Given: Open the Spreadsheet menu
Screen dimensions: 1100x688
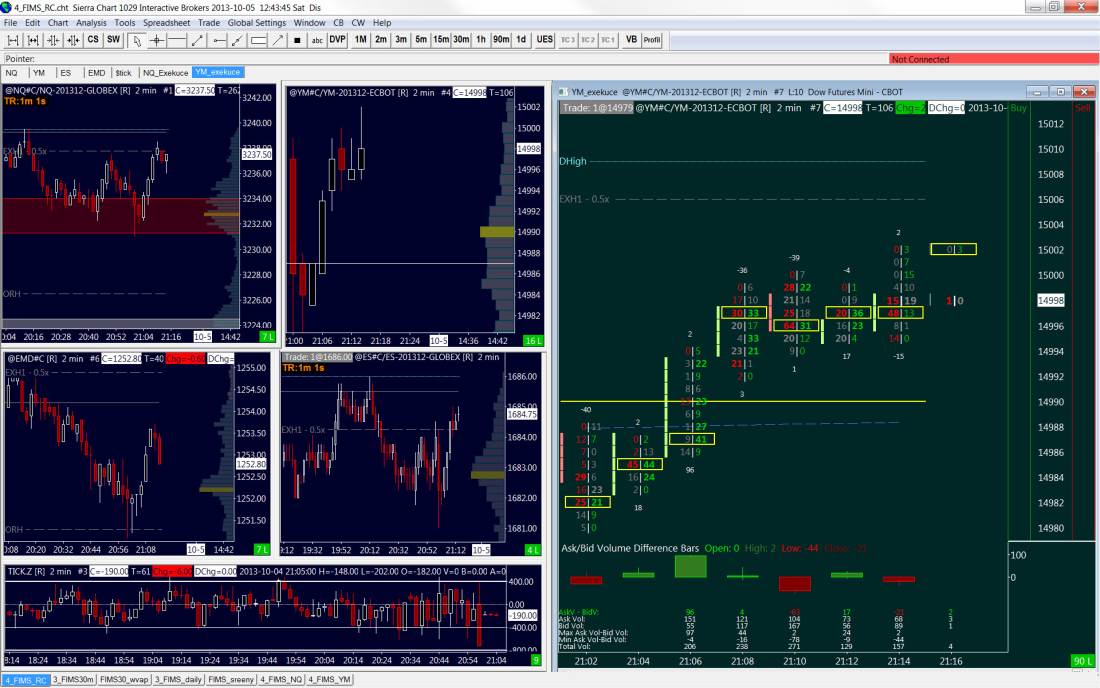Looking at the screenshot, I should (x=166, y=22).
